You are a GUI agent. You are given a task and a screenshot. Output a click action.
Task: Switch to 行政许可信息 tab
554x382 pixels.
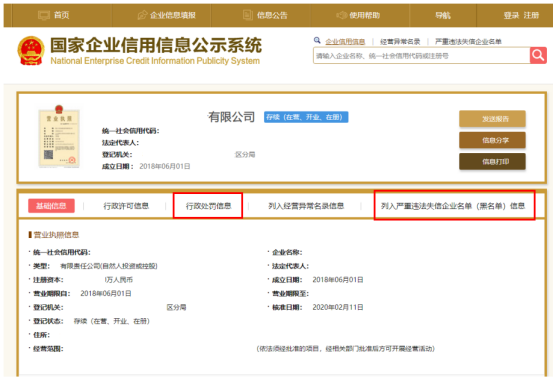(x=126, y=206)
